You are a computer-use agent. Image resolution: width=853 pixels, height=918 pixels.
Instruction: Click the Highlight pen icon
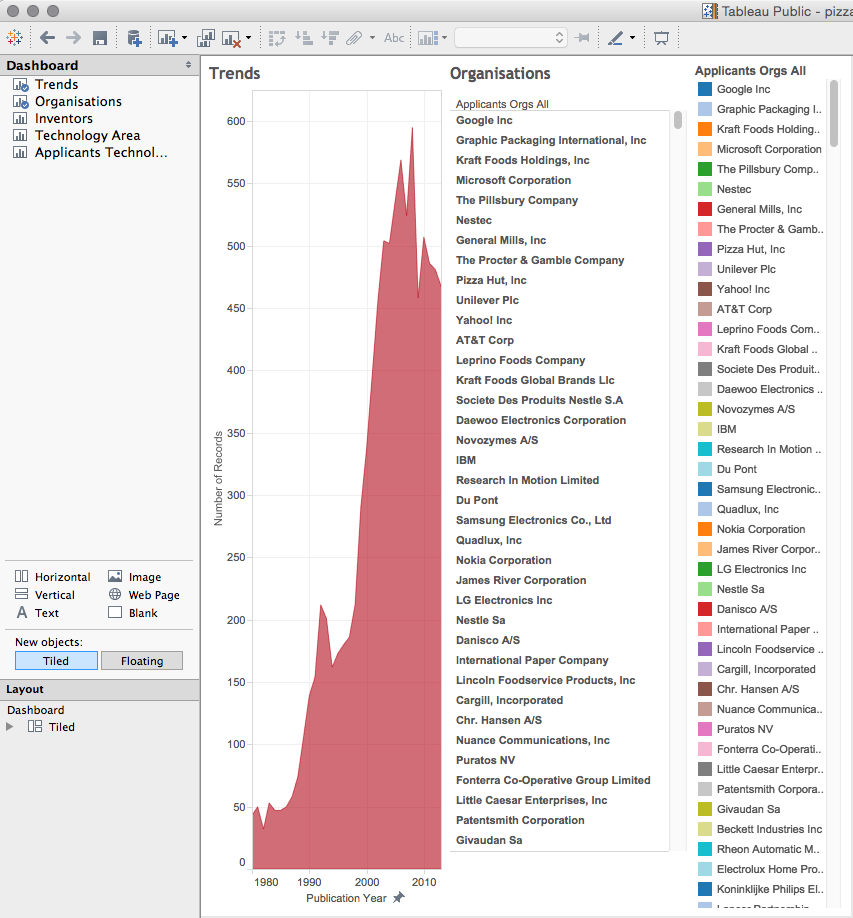pyautogui.click(x=616, y=38)
